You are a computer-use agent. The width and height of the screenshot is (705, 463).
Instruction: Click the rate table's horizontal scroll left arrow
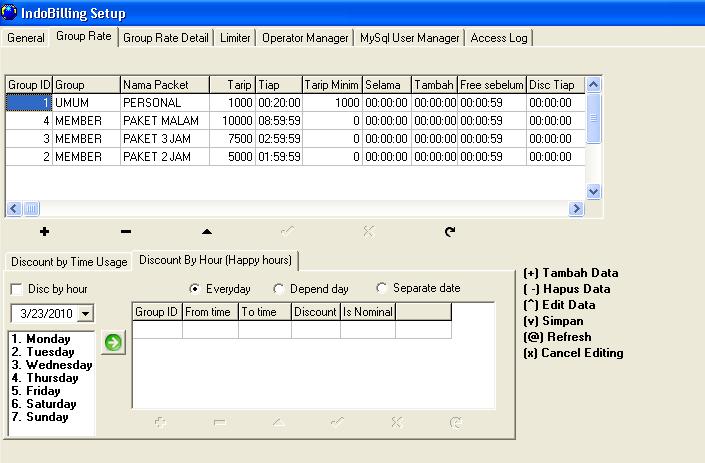[14, 209]
